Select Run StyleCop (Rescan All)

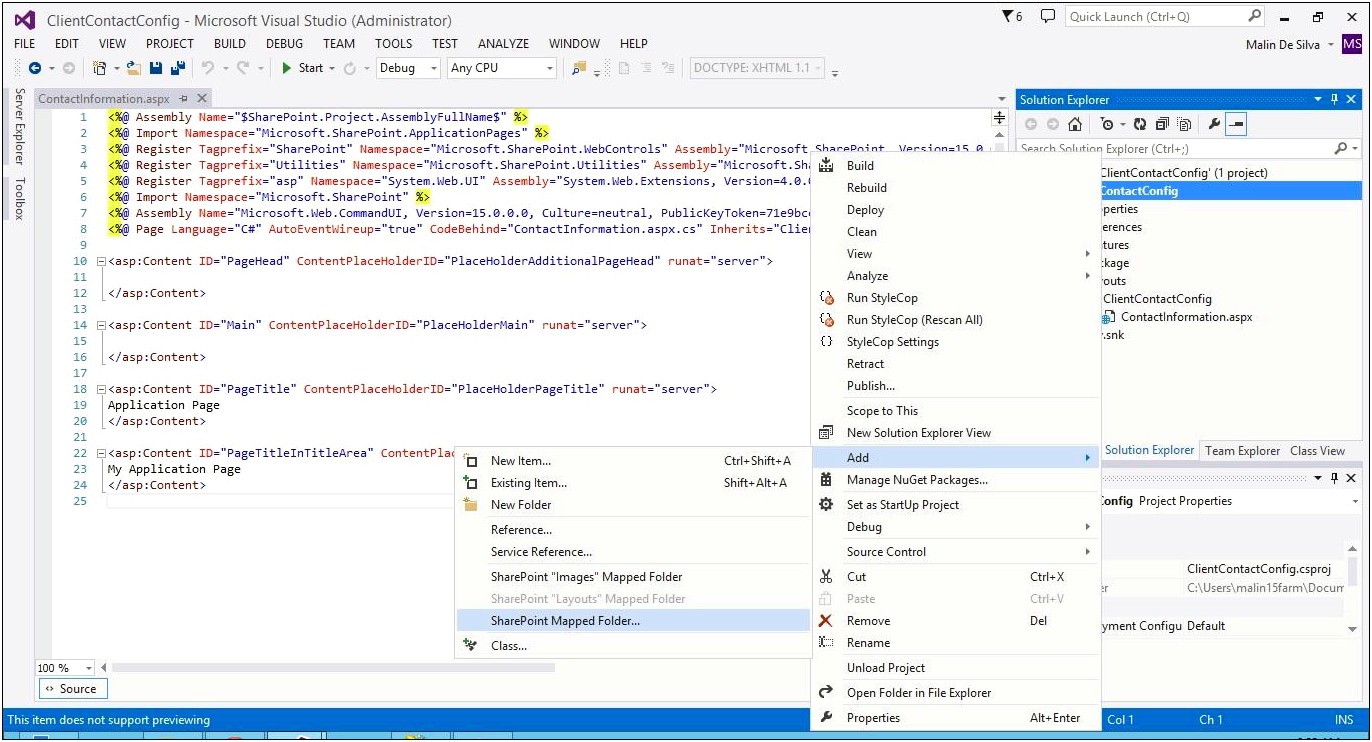click(x=955, y=320)
